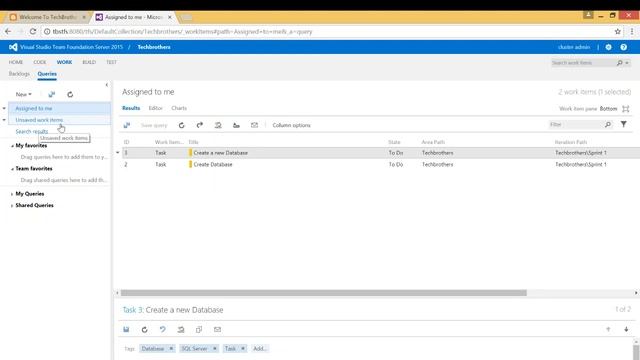Click the copy to clipboard icon in results toolbar
The image size is (640, 360).
coord(236,125)
